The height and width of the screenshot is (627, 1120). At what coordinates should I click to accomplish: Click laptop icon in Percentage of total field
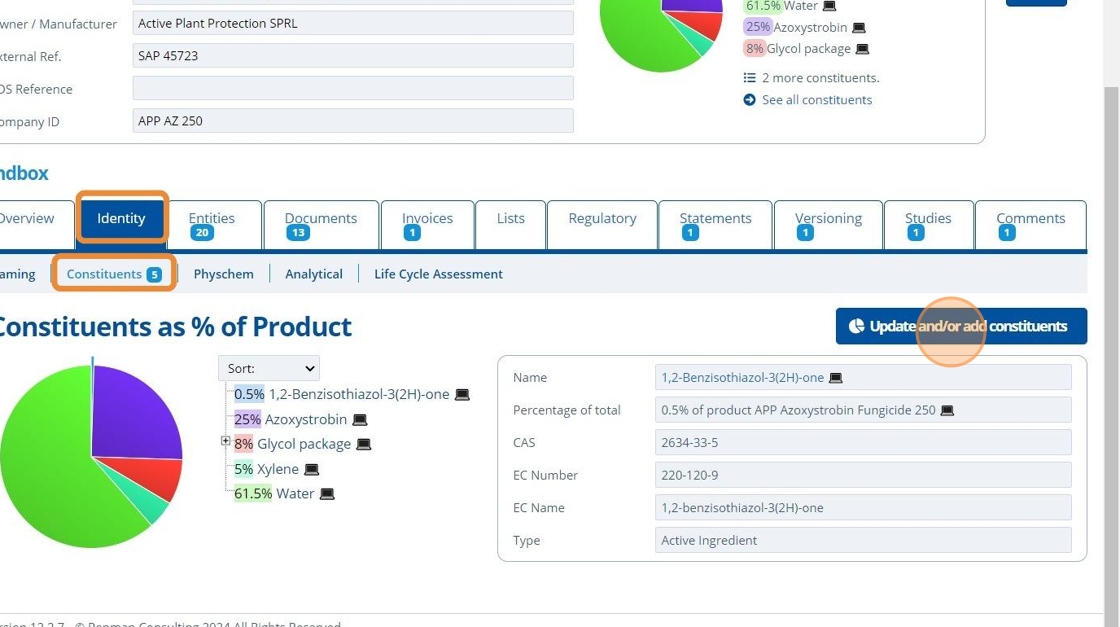point(947,411)
